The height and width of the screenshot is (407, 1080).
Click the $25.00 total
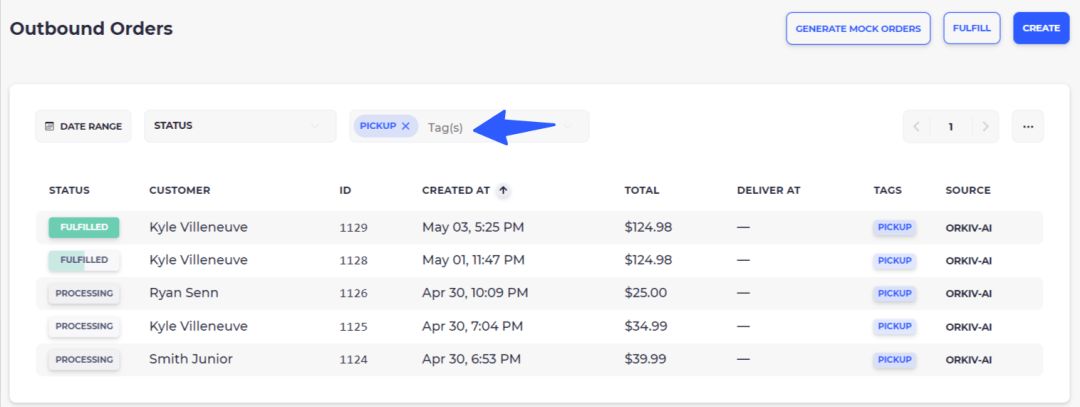[x=645, y=293]
